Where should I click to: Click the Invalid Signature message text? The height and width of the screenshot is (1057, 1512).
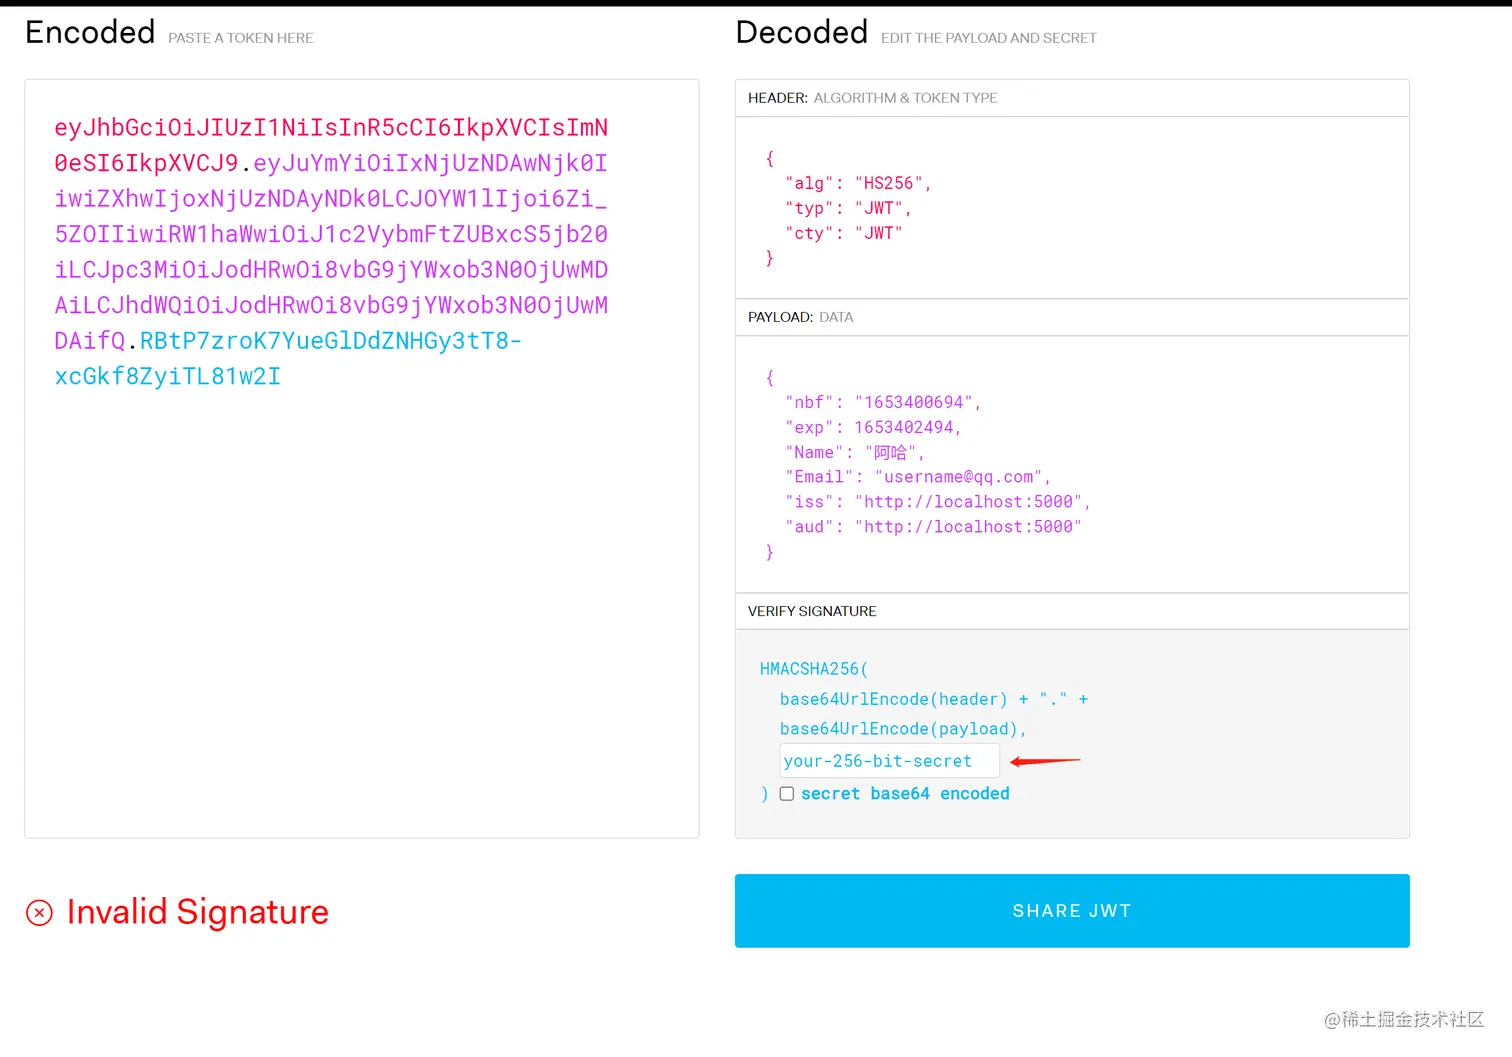198,912
